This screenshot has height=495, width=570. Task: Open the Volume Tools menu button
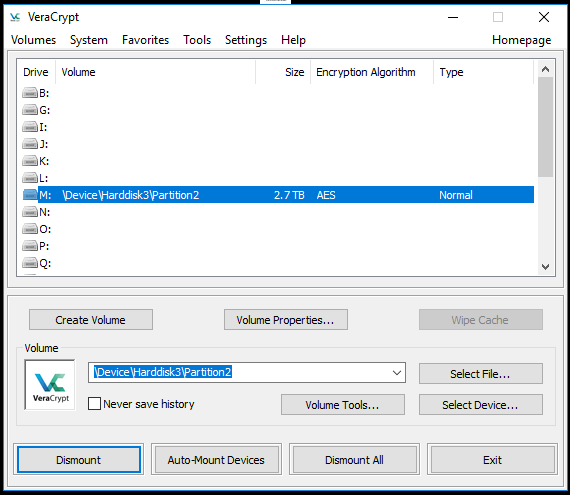pos(342,405)
